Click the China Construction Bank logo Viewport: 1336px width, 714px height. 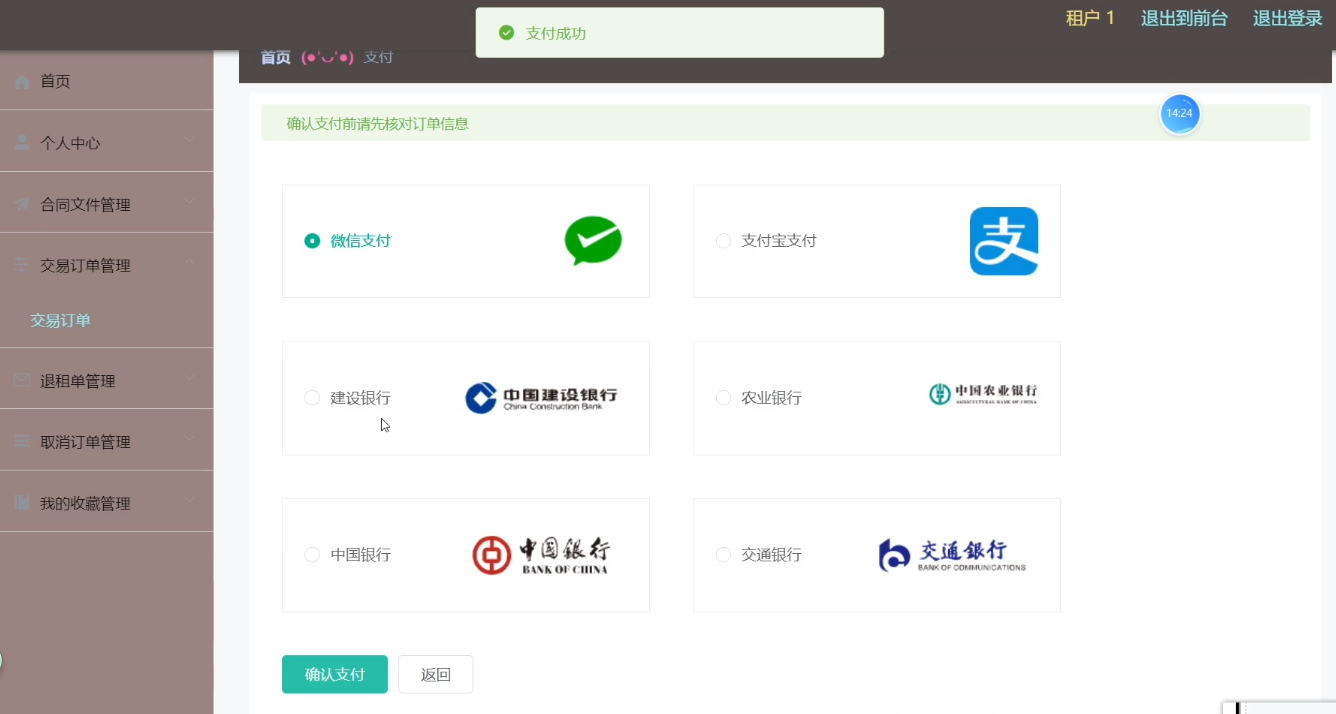coord(541,396)
